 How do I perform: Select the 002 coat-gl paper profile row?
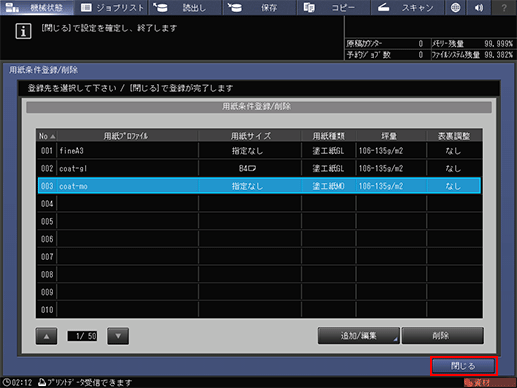pos(259,168)
